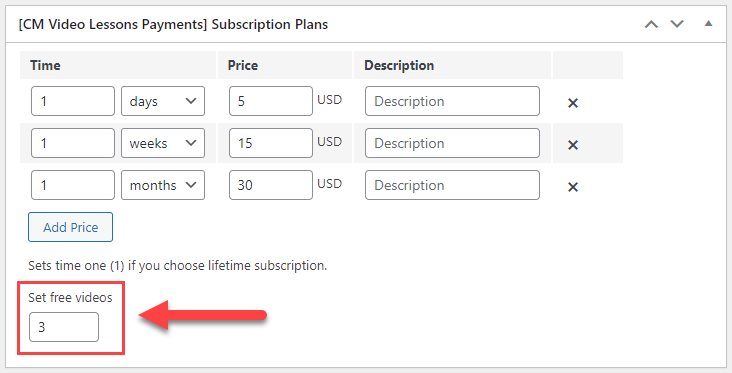
Task: Remove the 1 months price row
Action: click(573, 187)
